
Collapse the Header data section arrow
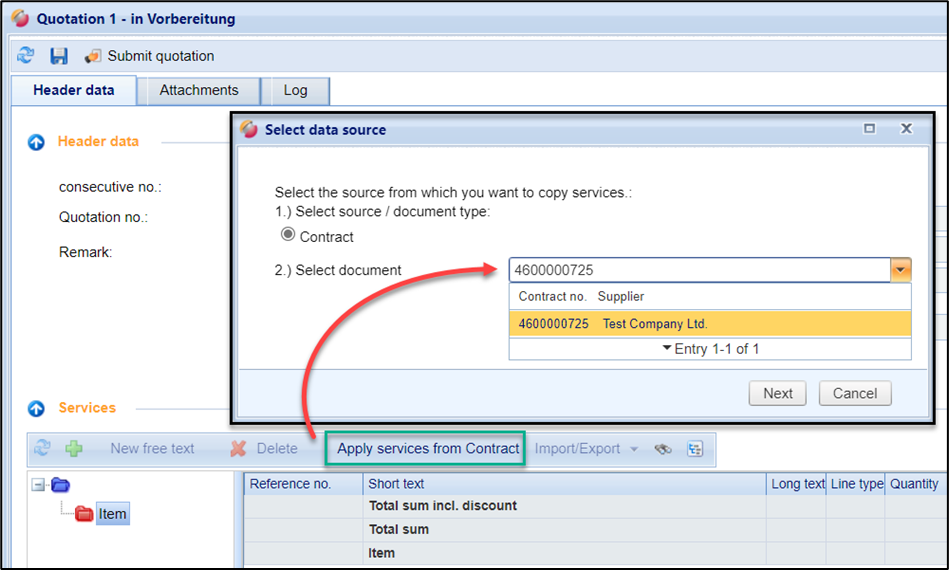click(37, 142)
